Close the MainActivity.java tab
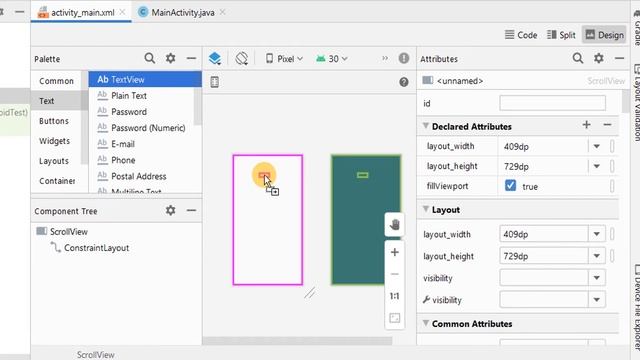 pos(222,12)
